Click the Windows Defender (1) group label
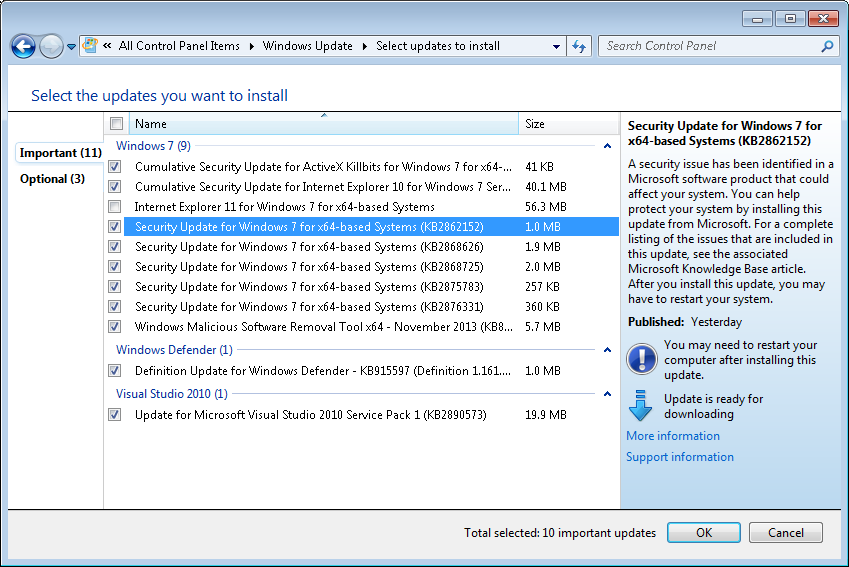 pos(174,349)
